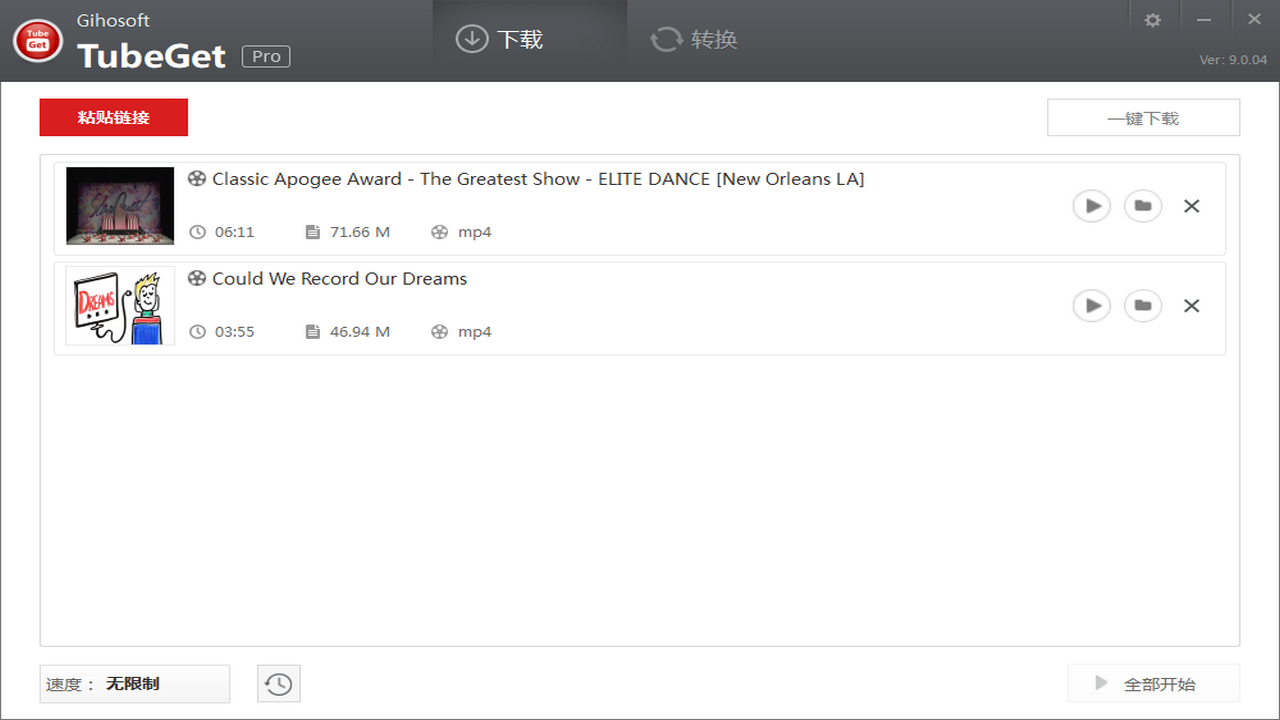Start downloading everything with 一键下载
Screen dimensions: 1280x720
1143,117
